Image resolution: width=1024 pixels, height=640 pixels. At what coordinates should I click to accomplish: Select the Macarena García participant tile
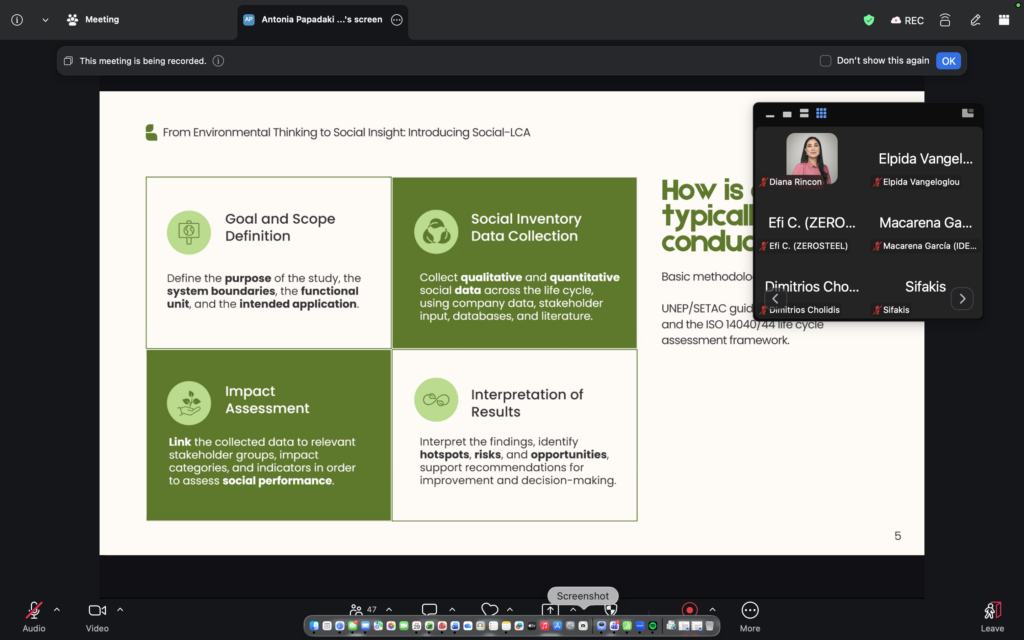[x=925, y=223]
